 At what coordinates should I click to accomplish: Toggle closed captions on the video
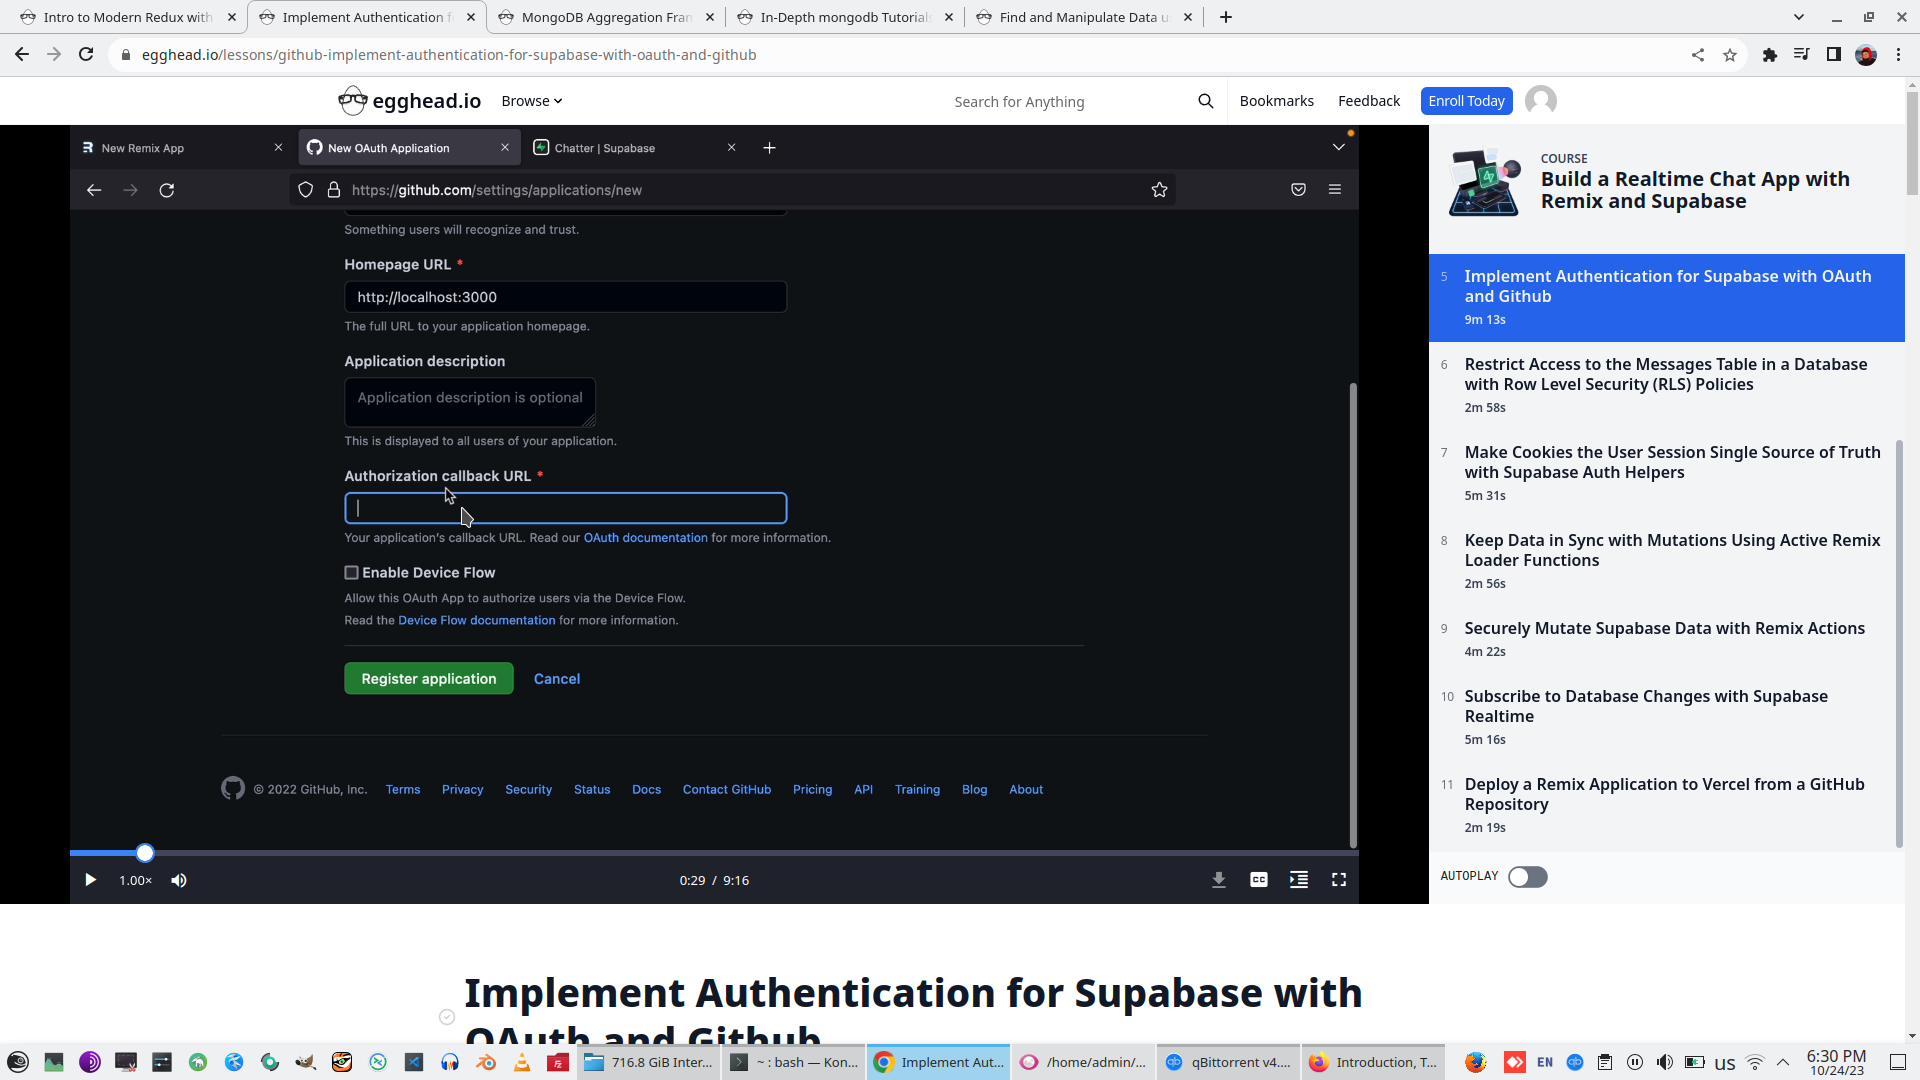(x=1258, y=880)
